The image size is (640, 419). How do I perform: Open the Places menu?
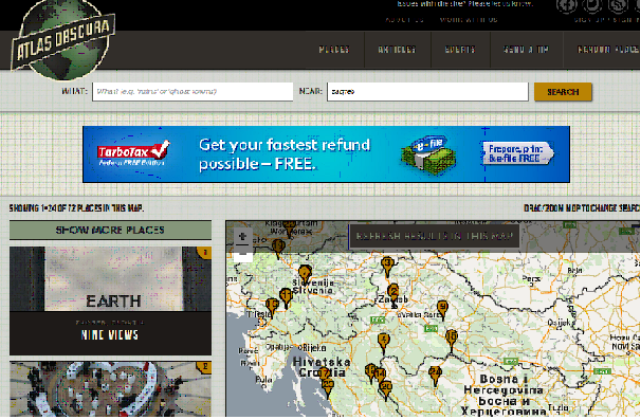pos(334,50)
